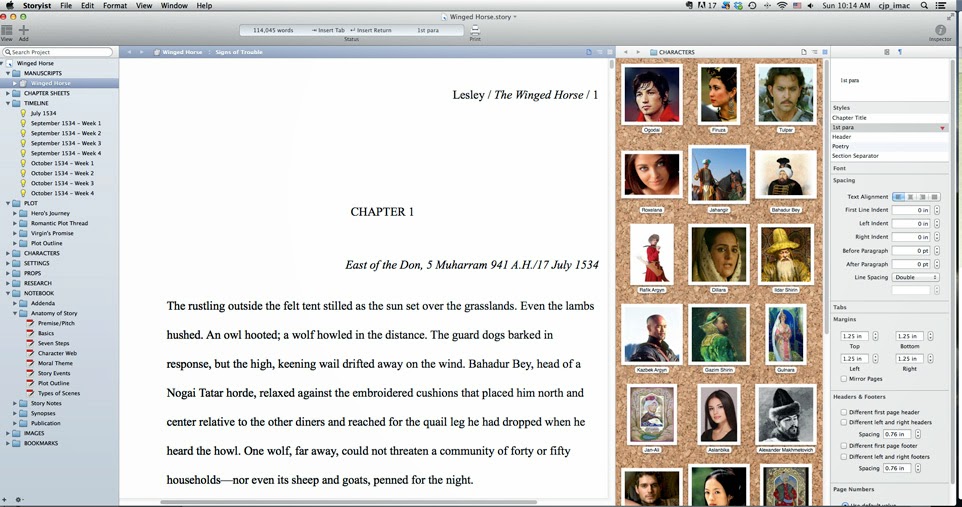Expand the Hero's Journey folder
Screen dimensions: 962x507
[x=15, y=213]
